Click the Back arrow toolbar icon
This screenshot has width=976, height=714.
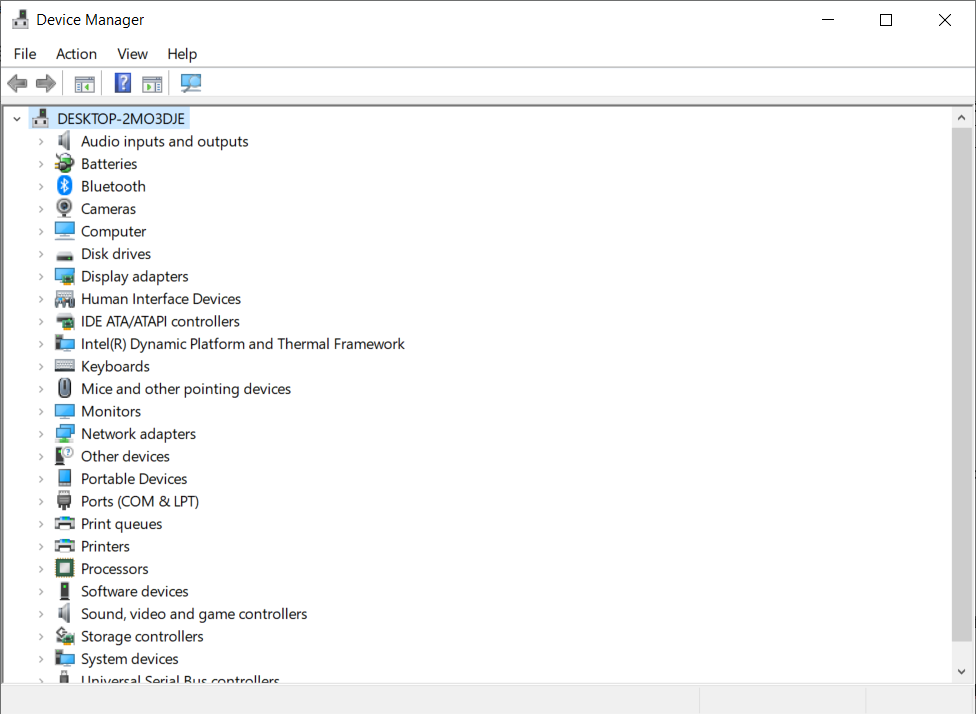tap(17, 83)
